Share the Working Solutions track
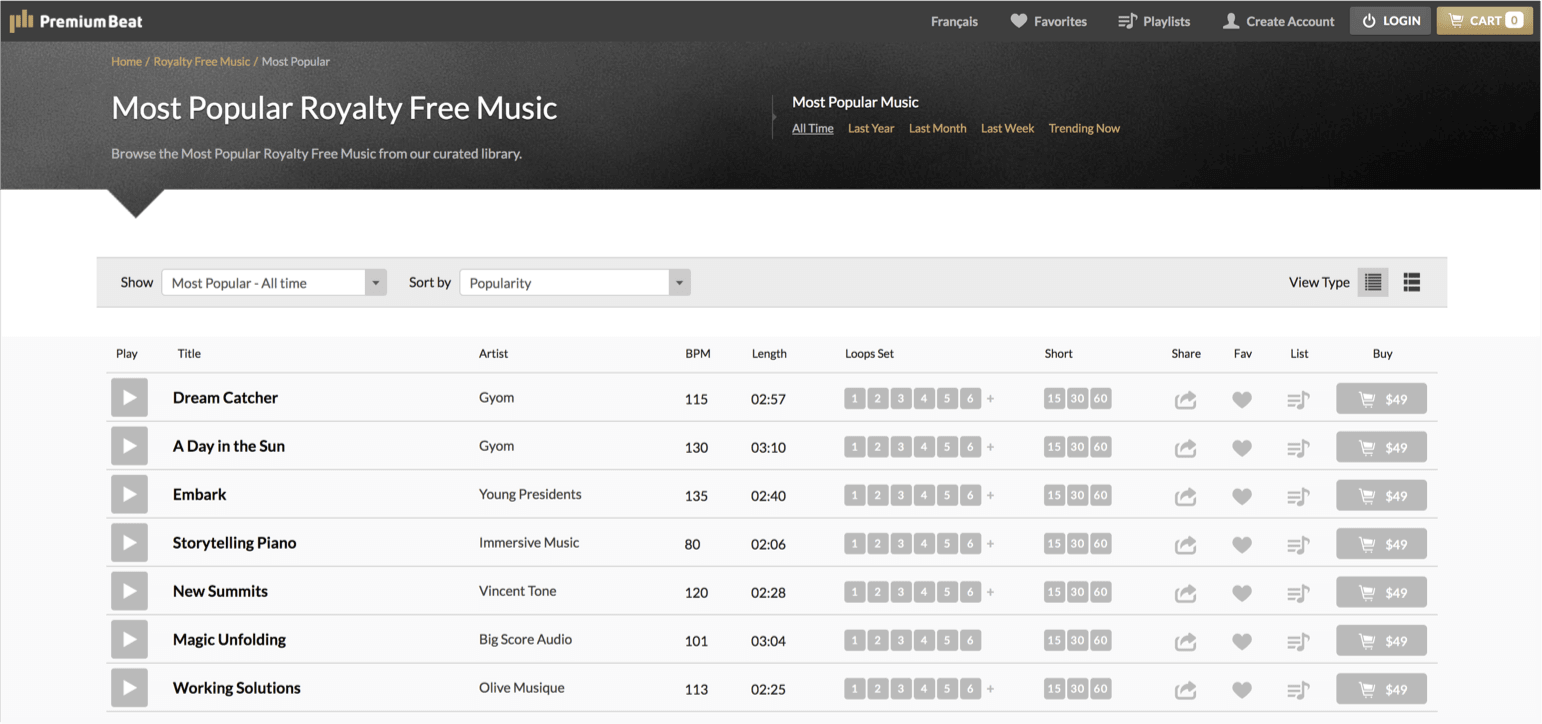This screenshot has width=1542, height=724. click(x=1185, y=689)
